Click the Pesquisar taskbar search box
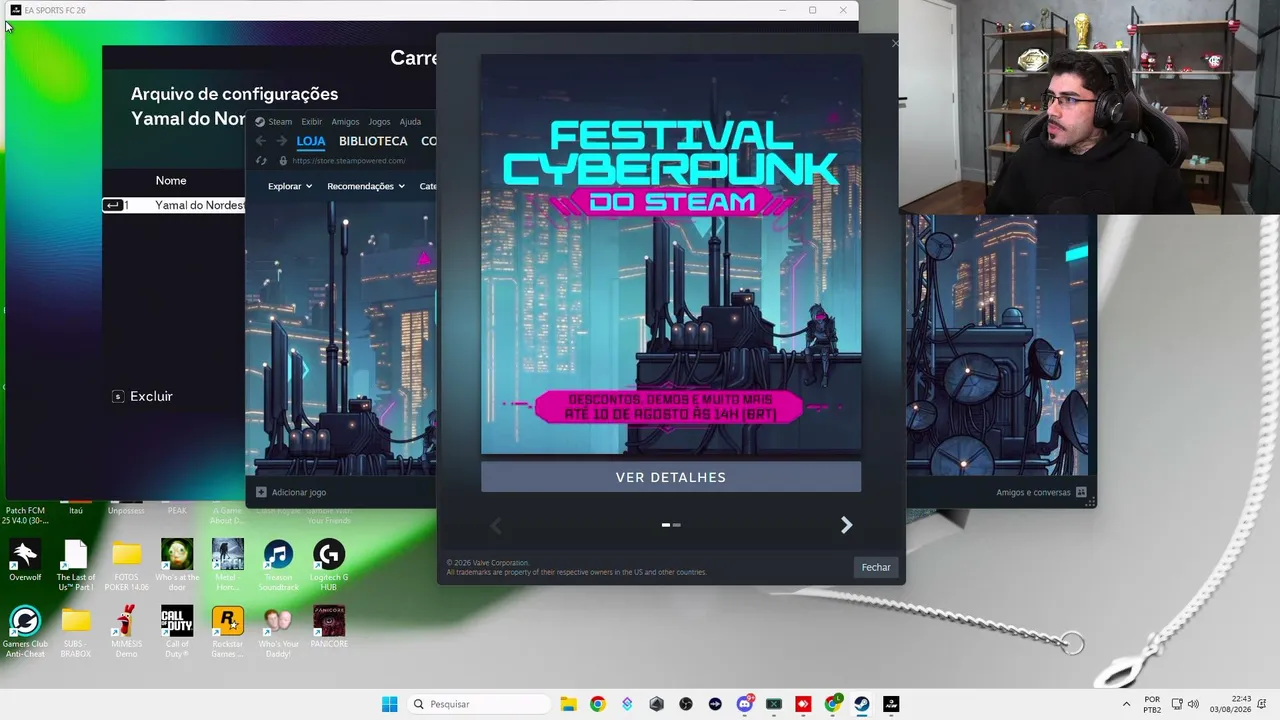Image resolution: width=1280 pixels, height=720 pixels. [x=477, y=704]
